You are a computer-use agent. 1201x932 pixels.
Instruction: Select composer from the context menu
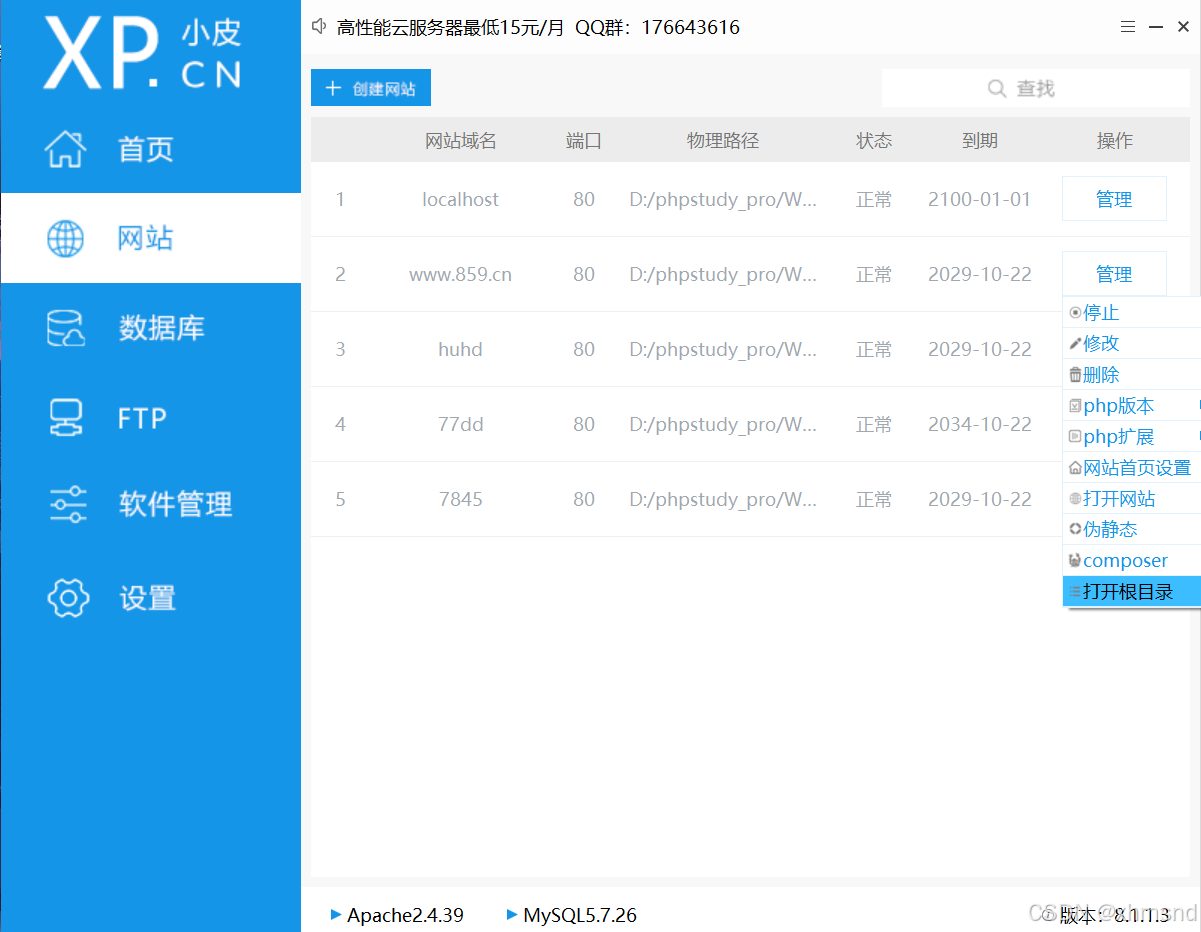[x=1118, y=560]
